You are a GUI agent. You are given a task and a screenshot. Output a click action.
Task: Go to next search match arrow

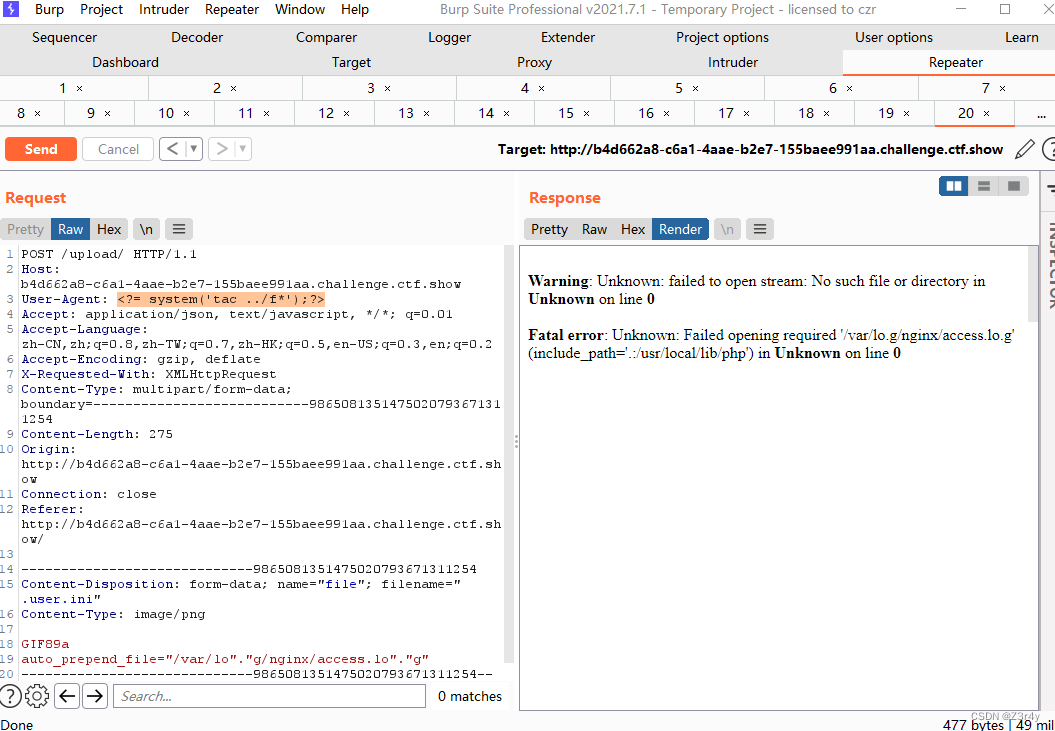96,696
